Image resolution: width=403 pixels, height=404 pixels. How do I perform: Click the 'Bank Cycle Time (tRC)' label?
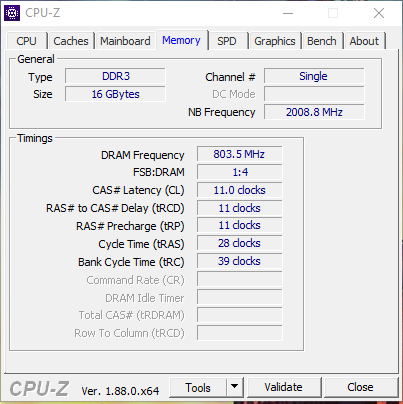click(x=131, y=262)
